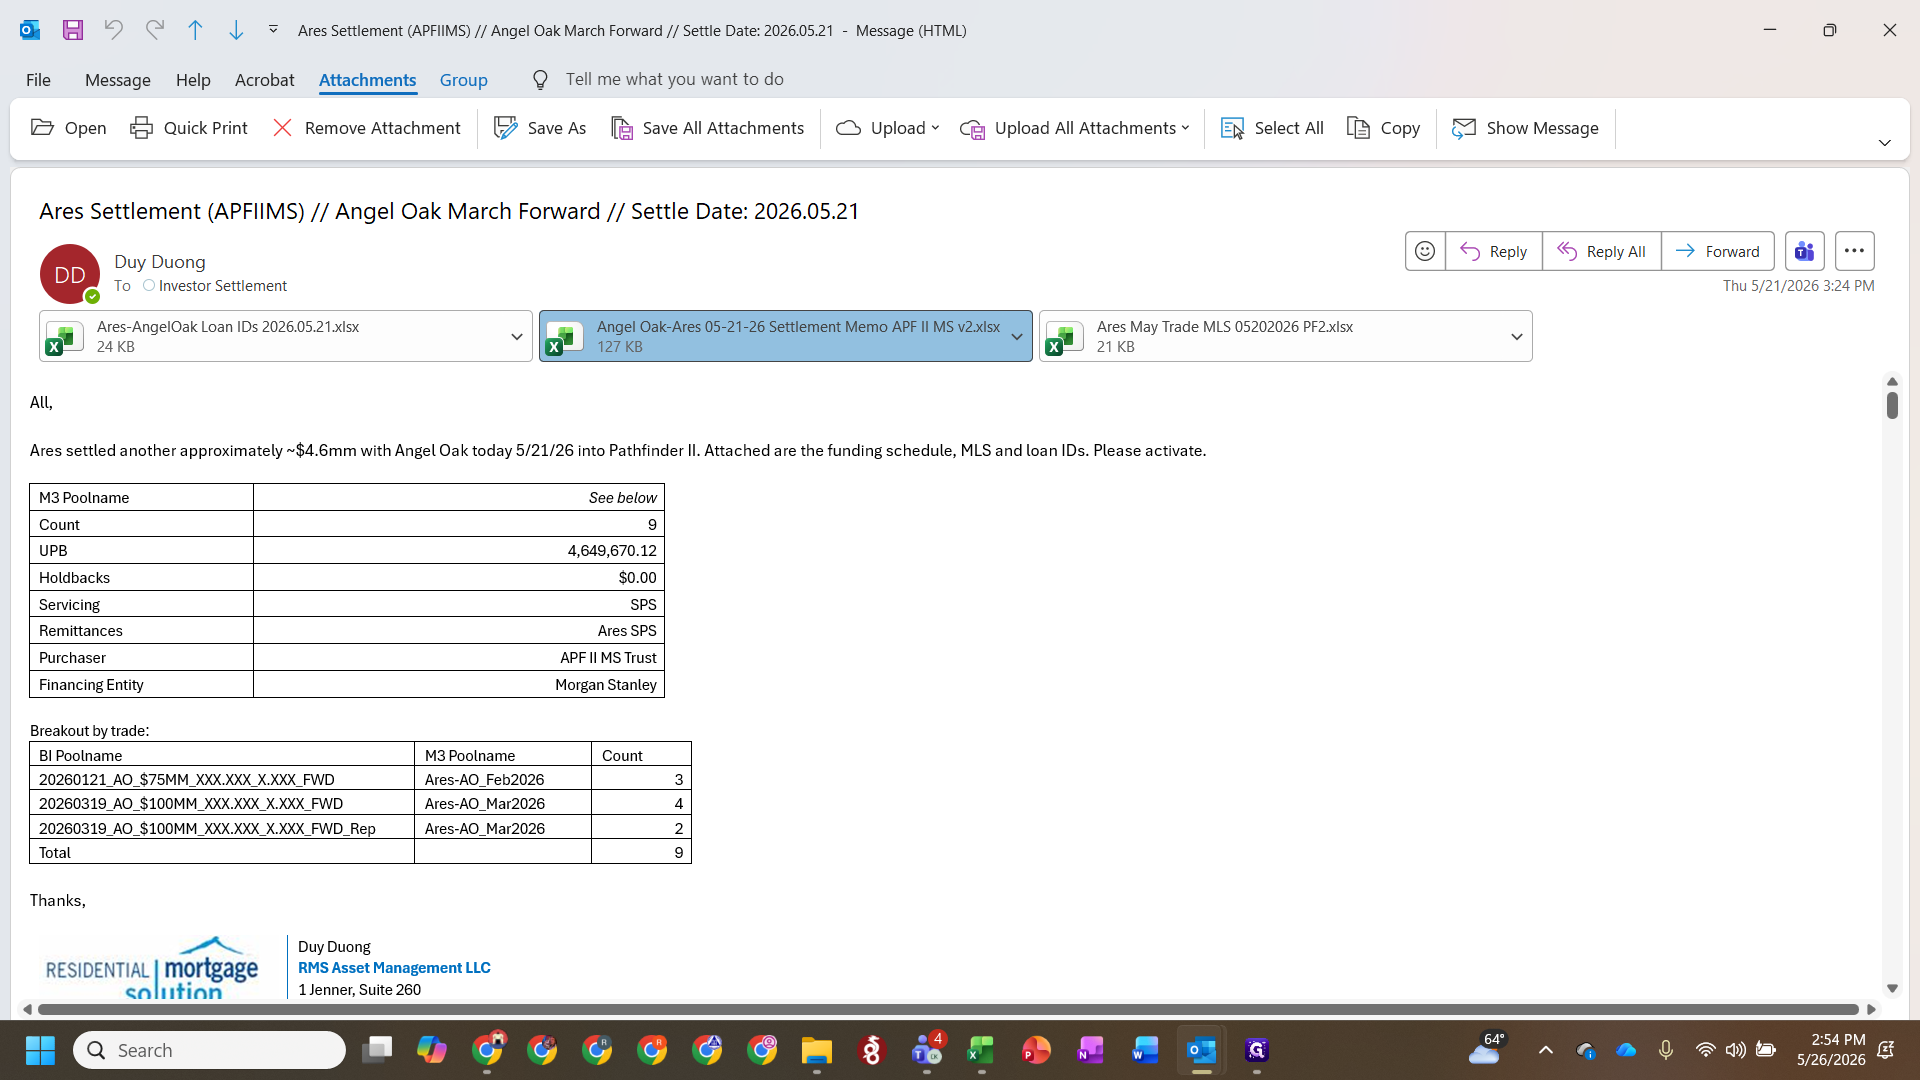
Task: Customize the Quick Access Toolbar dropdown
Action: click(273, 30)
